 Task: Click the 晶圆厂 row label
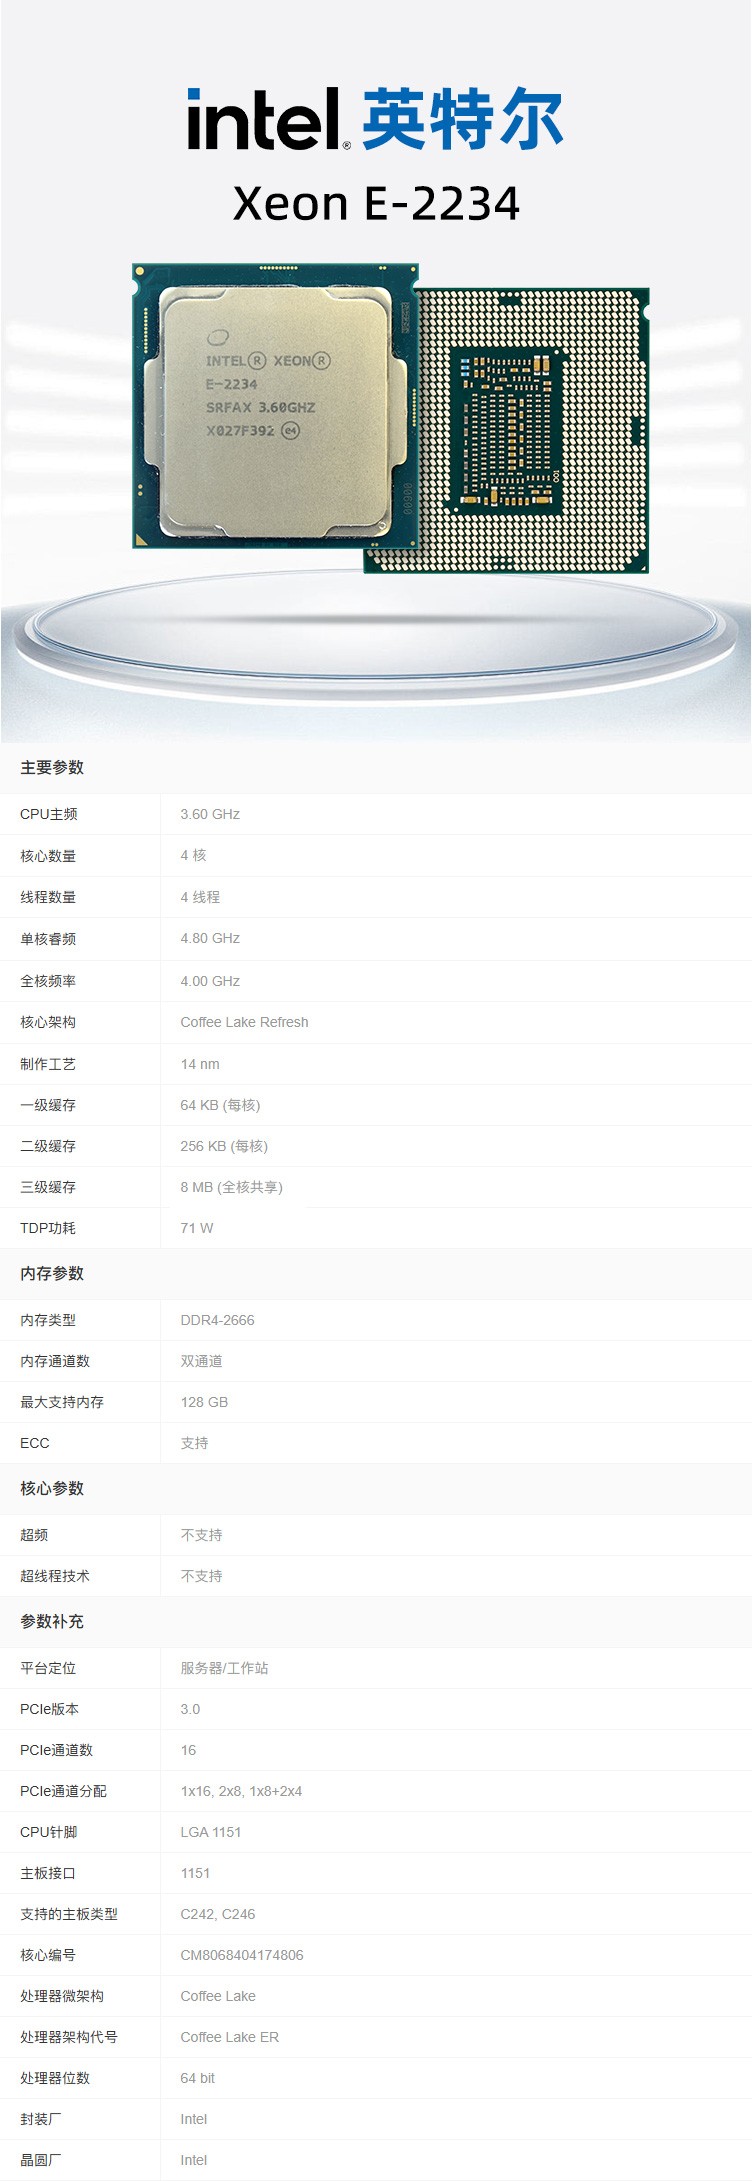pyautogui.click(x=41, y=2160)
